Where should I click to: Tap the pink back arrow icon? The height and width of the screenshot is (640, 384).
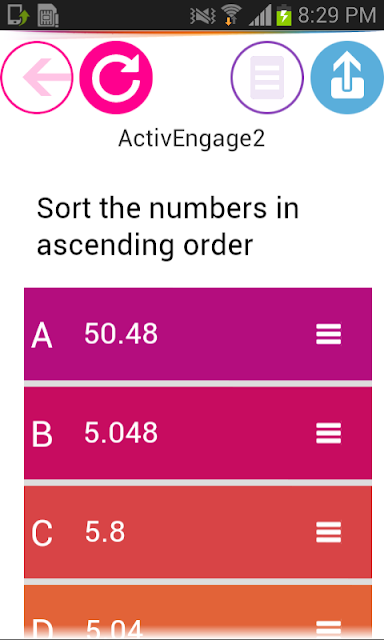37,77
